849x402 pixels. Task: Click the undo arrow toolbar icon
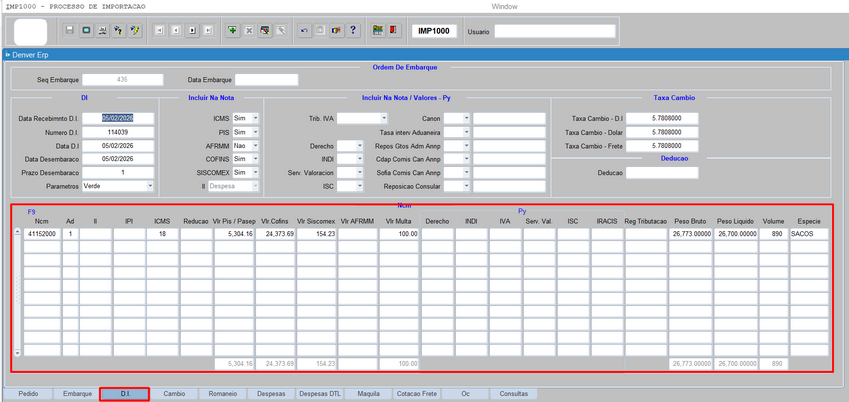coord(304,31)
